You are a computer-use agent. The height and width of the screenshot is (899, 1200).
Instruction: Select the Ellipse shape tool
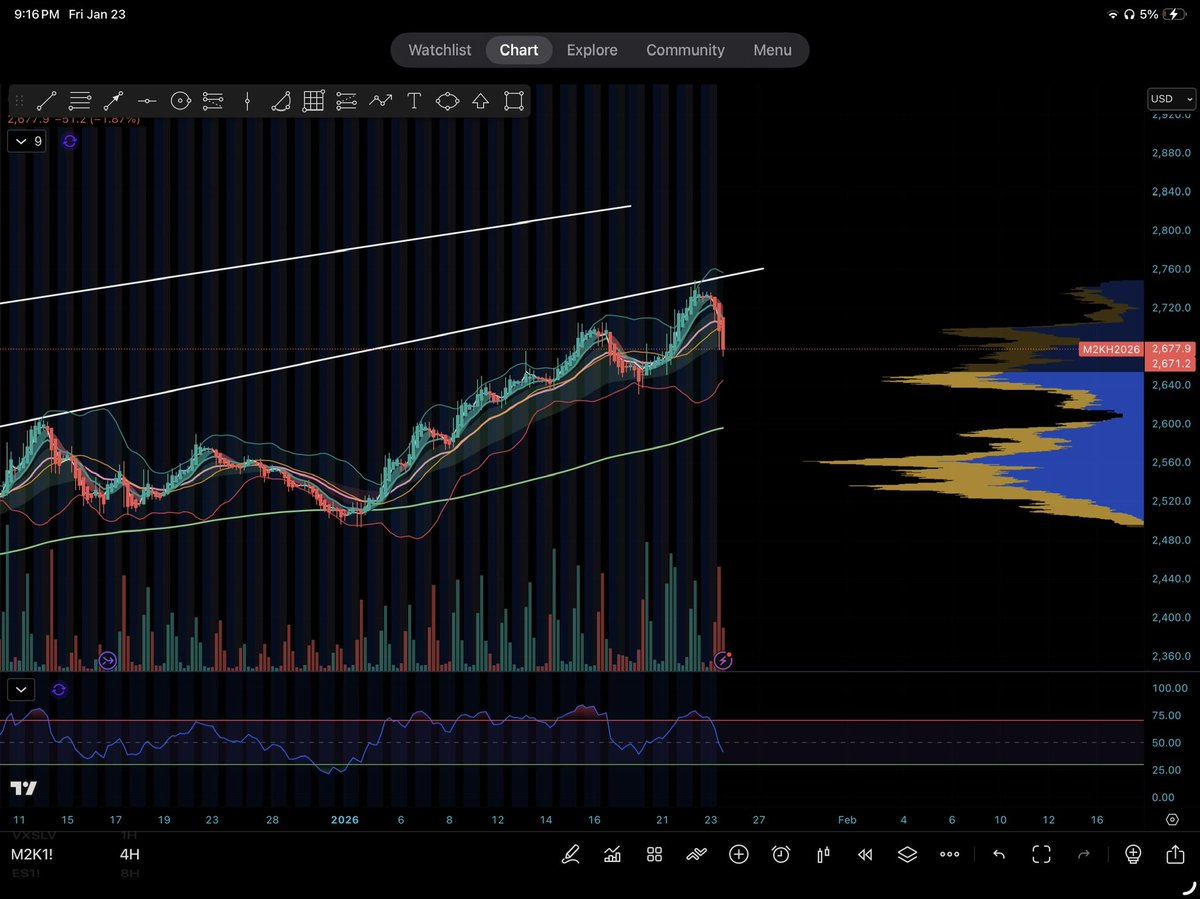point(447,100)
